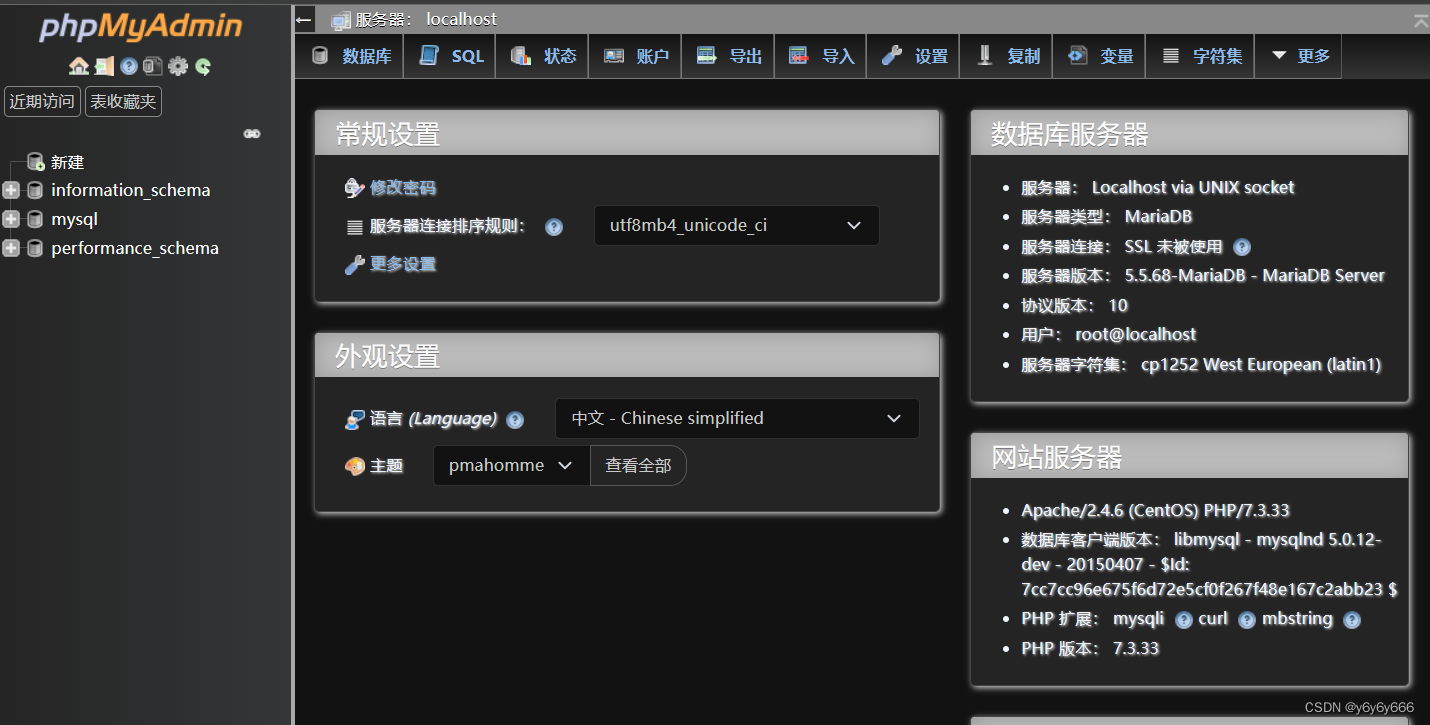The image size is (1430, 725).
Task: Click the 查看全部 themes button
Action: point(638,465)
